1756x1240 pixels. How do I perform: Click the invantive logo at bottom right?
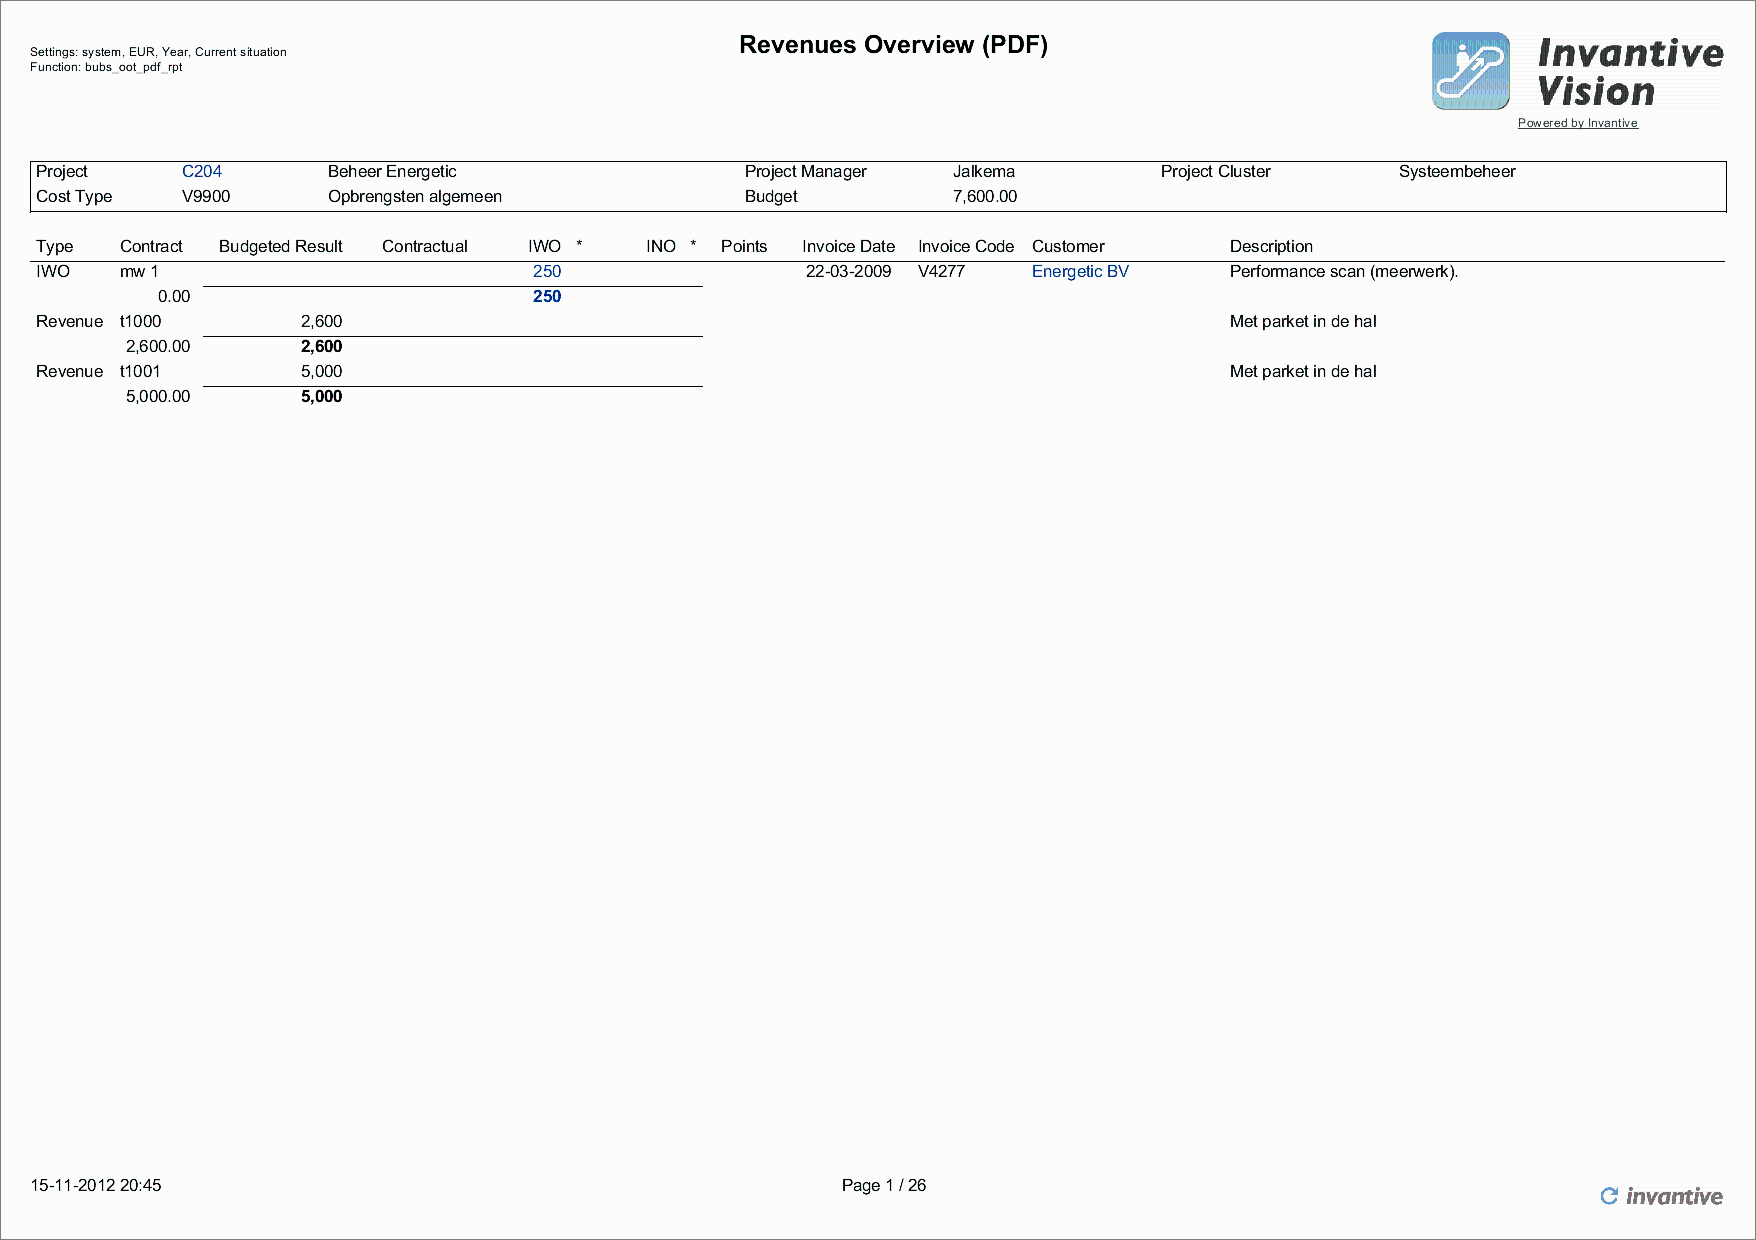(1663, 1196)
